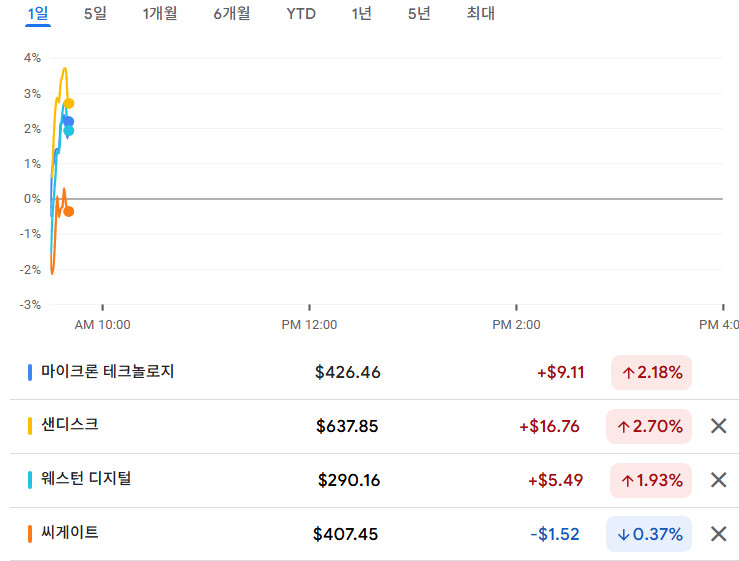
Task: Click the yellow 샌디스크 chart endpoint dot
Action: [69, 103]
